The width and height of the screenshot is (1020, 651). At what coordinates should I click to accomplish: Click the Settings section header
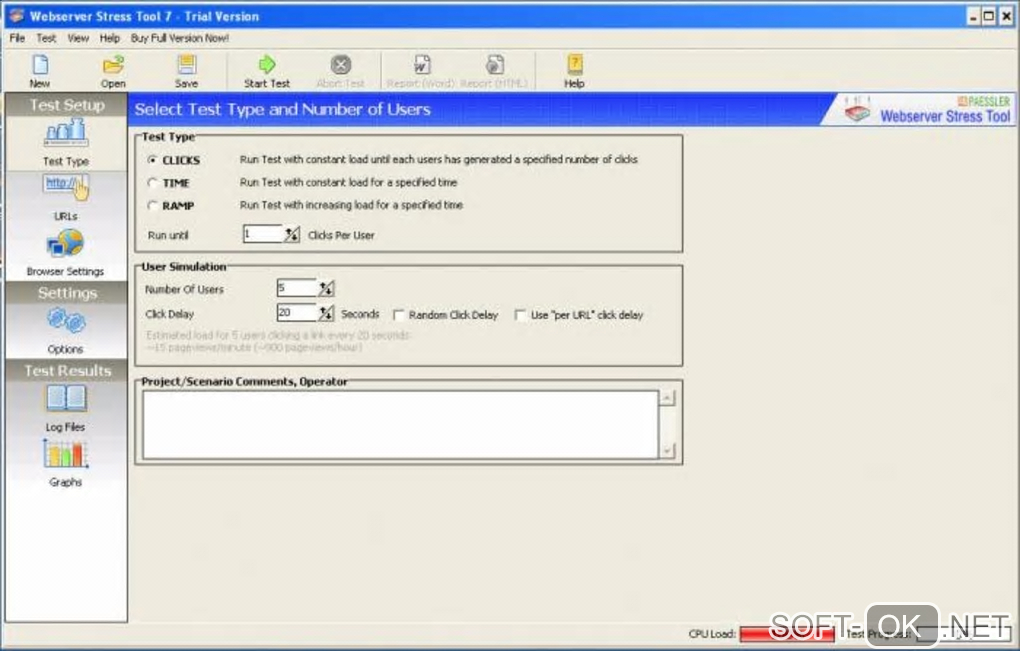tap(66, 293)
